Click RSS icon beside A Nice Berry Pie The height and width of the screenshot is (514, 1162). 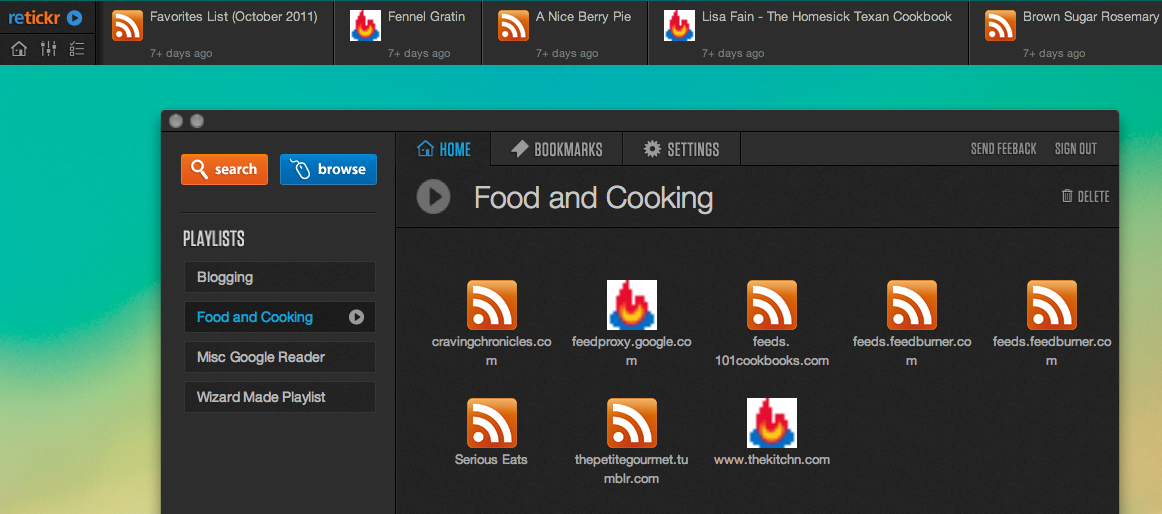coord(514,25)
